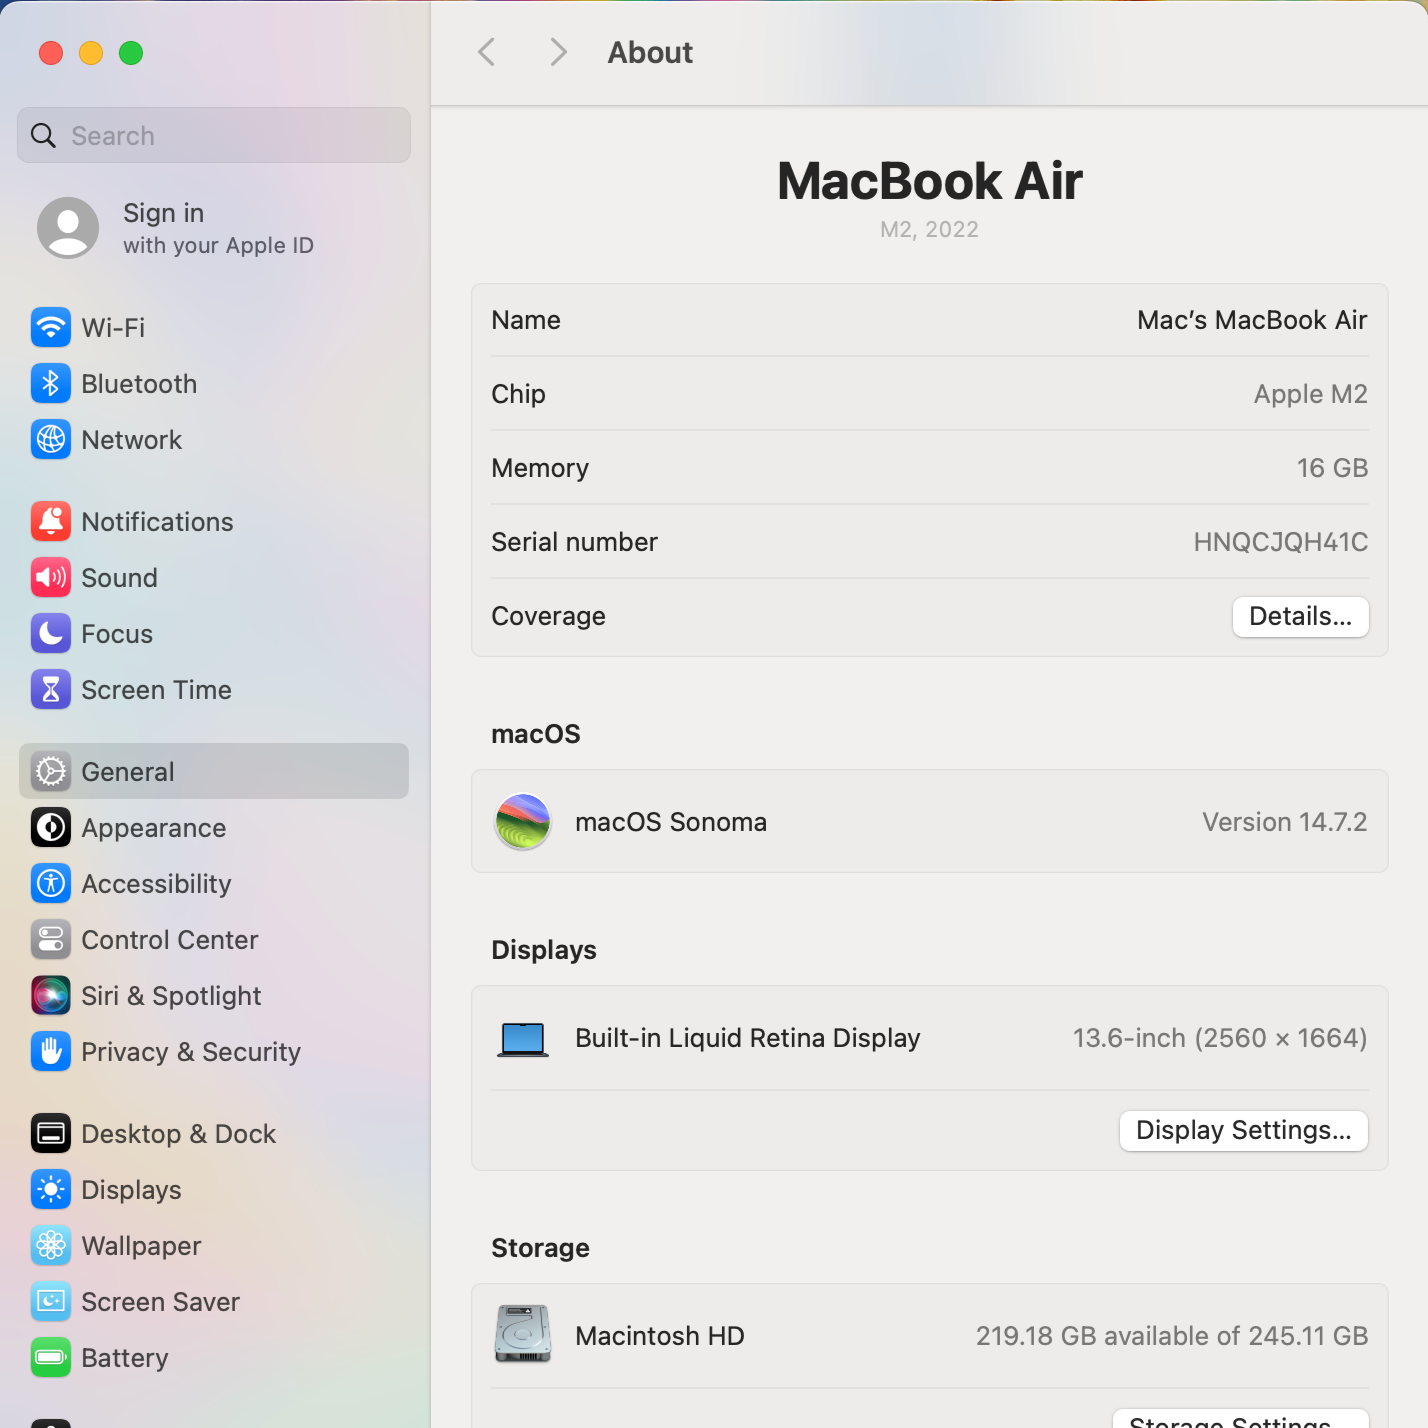Image resolution: width=1428 pixels, height=1428 pixels.
Task: Go back using the left chevron
Action: pos(487,52)
